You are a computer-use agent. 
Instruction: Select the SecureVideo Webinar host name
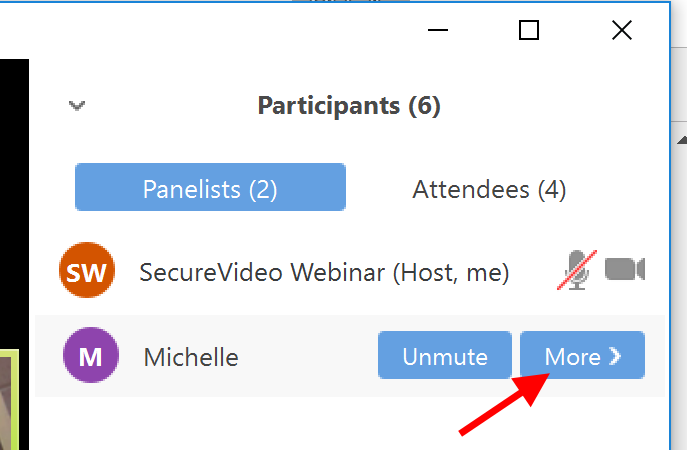tap(324, 271)
